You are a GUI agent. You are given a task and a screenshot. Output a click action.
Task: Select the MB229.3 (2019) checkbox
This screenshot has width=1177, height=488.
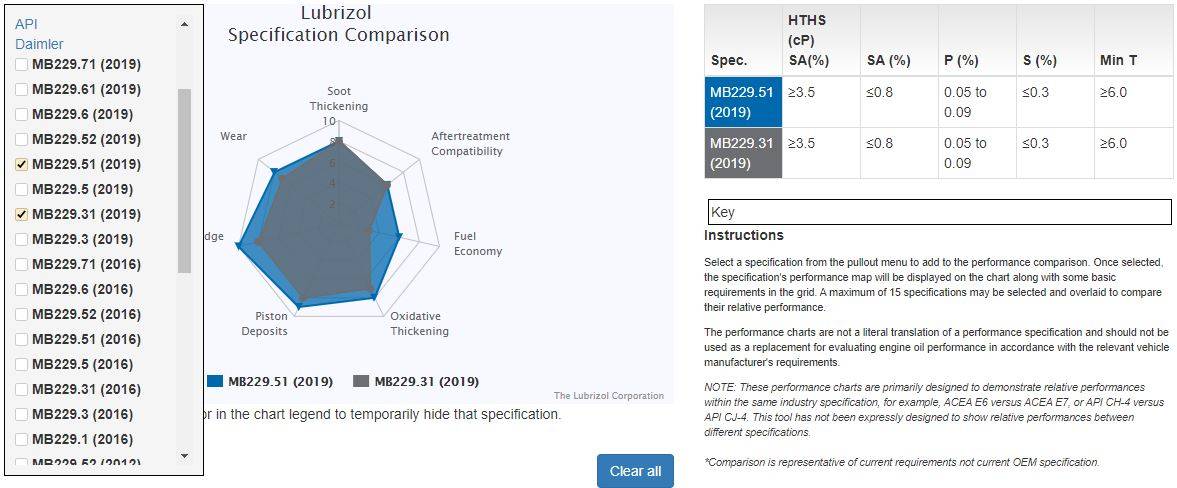coord(22,239)
